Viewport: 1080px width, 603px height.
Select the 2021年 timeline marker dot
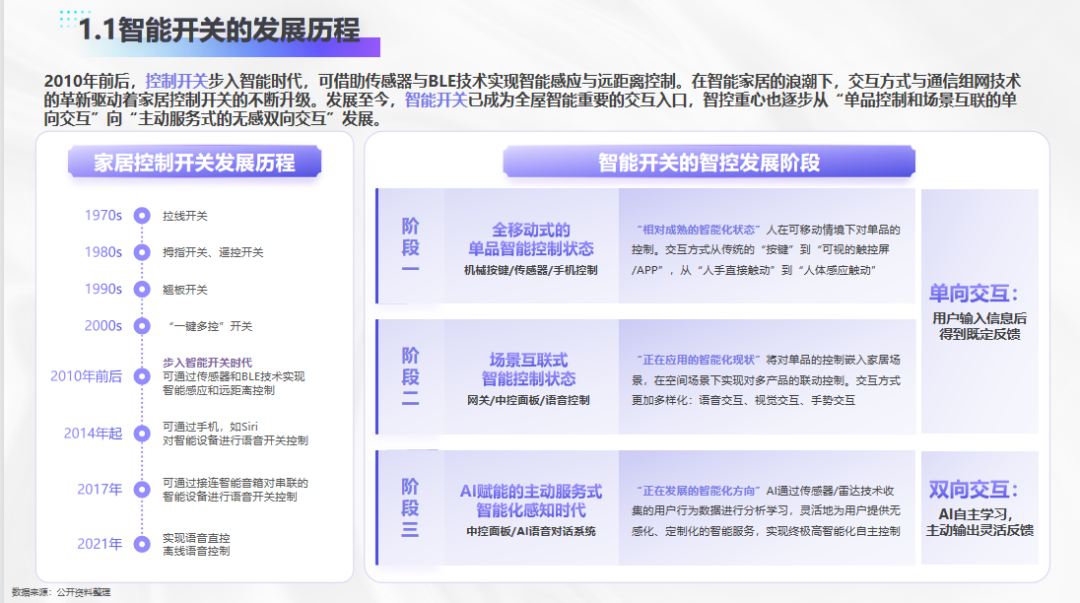tap(141, 544)
